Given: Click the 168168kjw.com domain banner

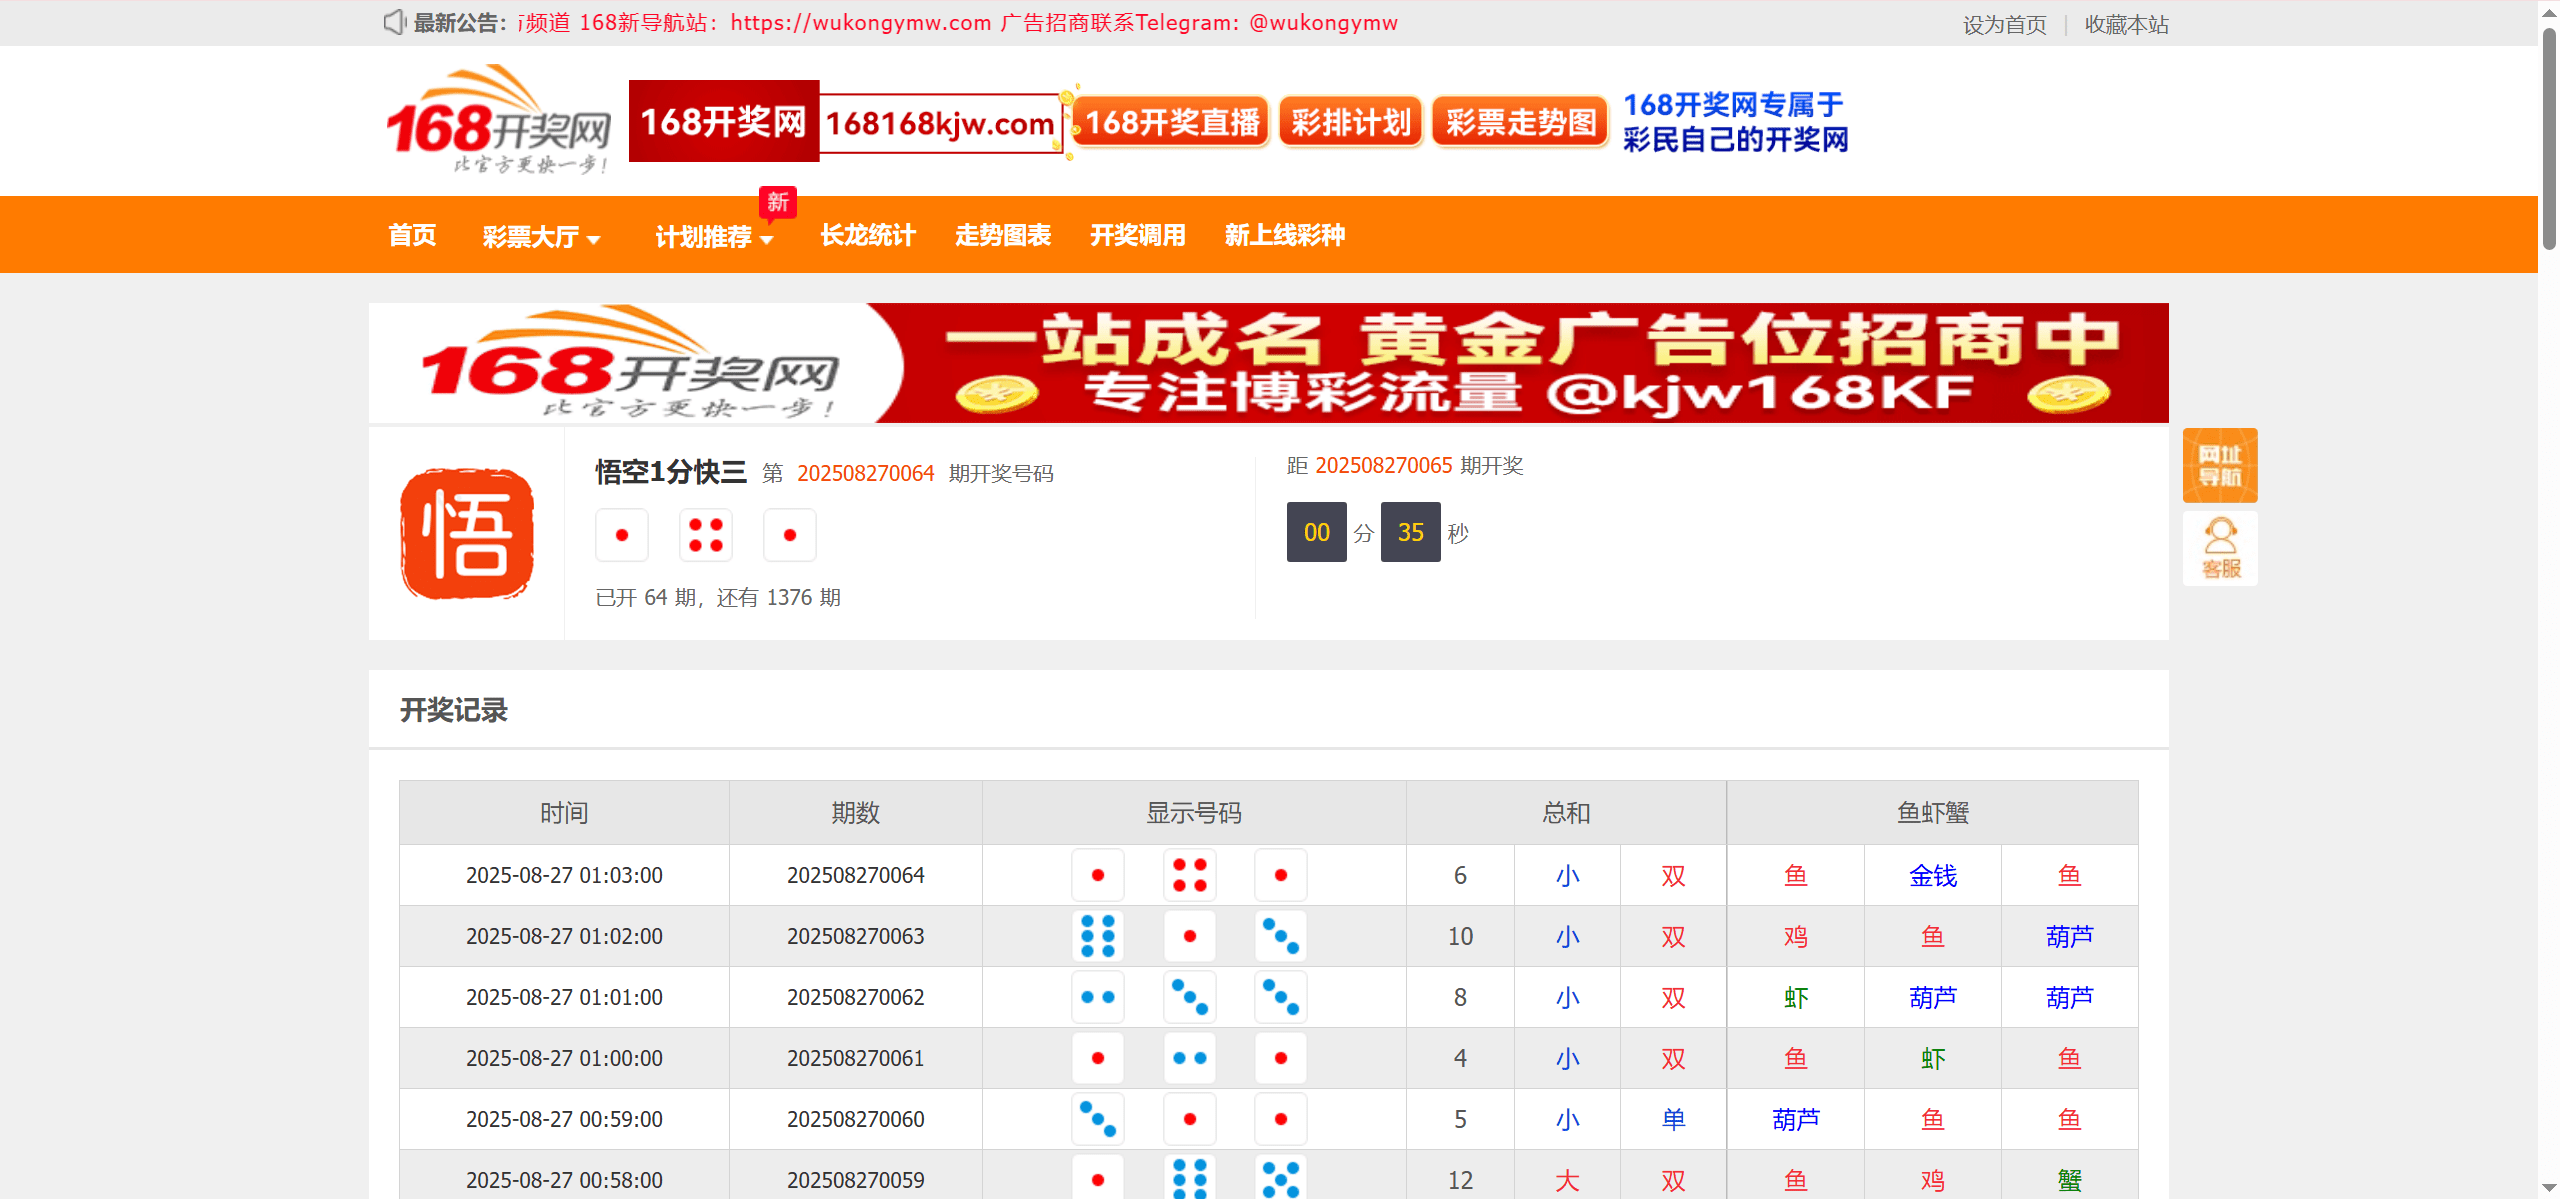Looking at the screenshot, I should (x=939, y=123).
